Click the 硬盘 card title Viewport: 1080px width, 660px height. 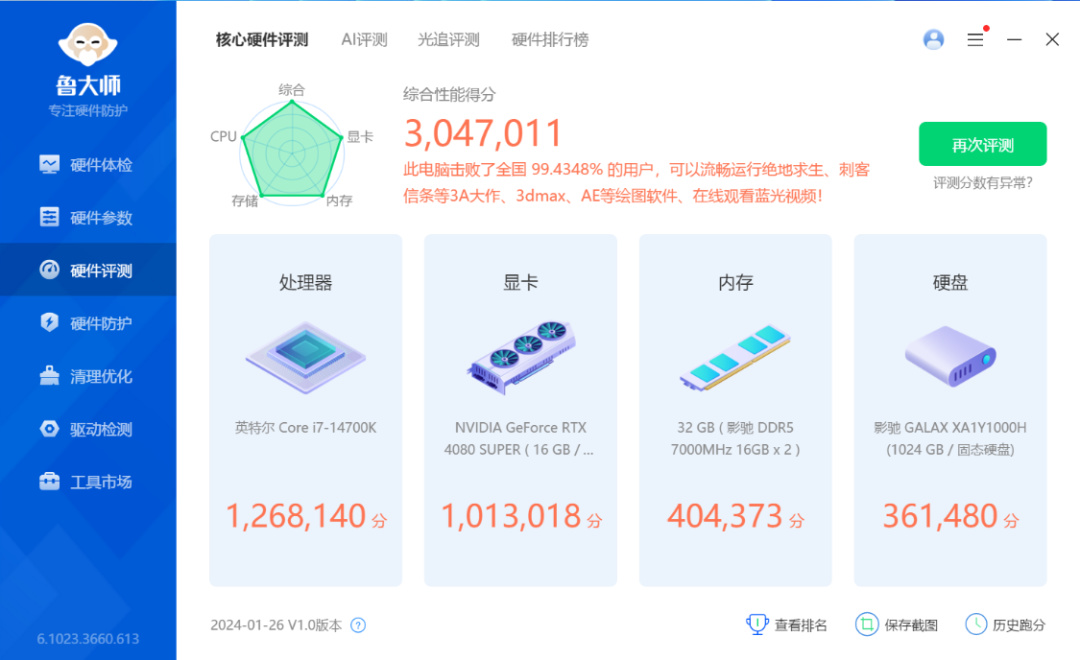(950, 282)
